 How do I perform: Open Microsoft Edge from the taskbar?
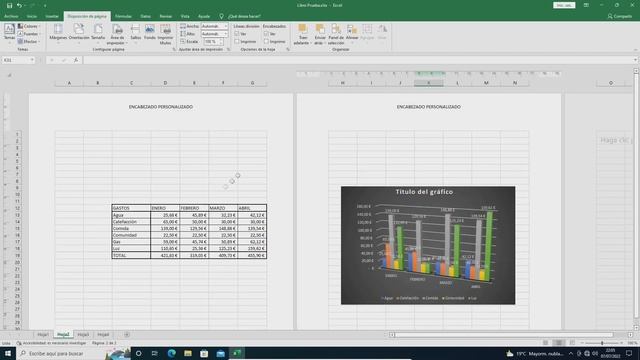click(171, 353)
